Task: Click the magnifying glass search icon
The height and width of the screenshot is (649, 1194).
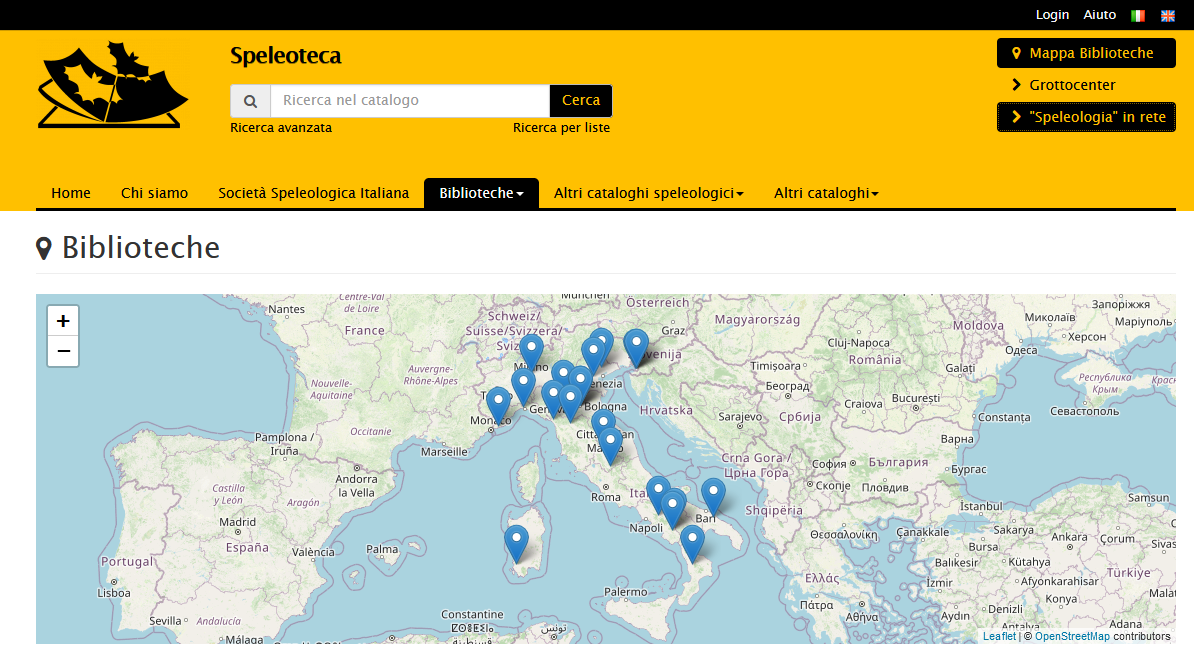Action: (x=251, y=101)
